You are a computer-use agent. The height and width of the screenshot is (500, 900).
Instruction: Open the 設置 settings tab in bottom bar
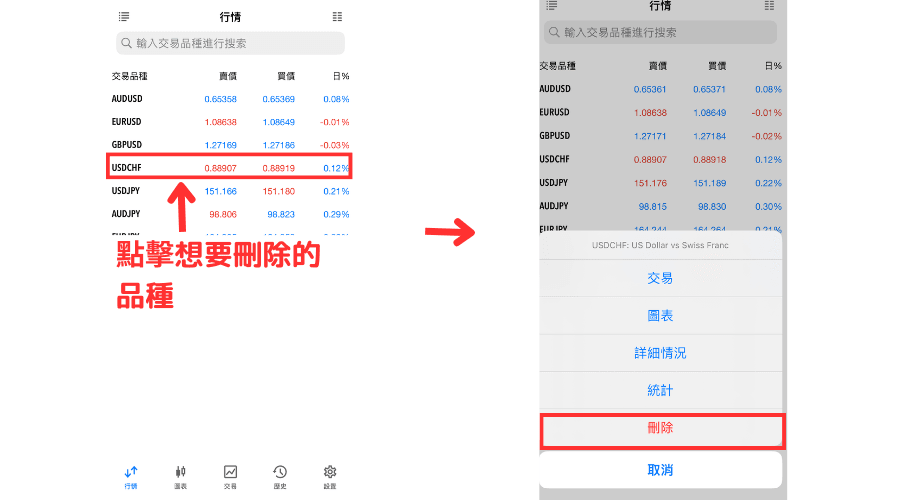[330, 476]
